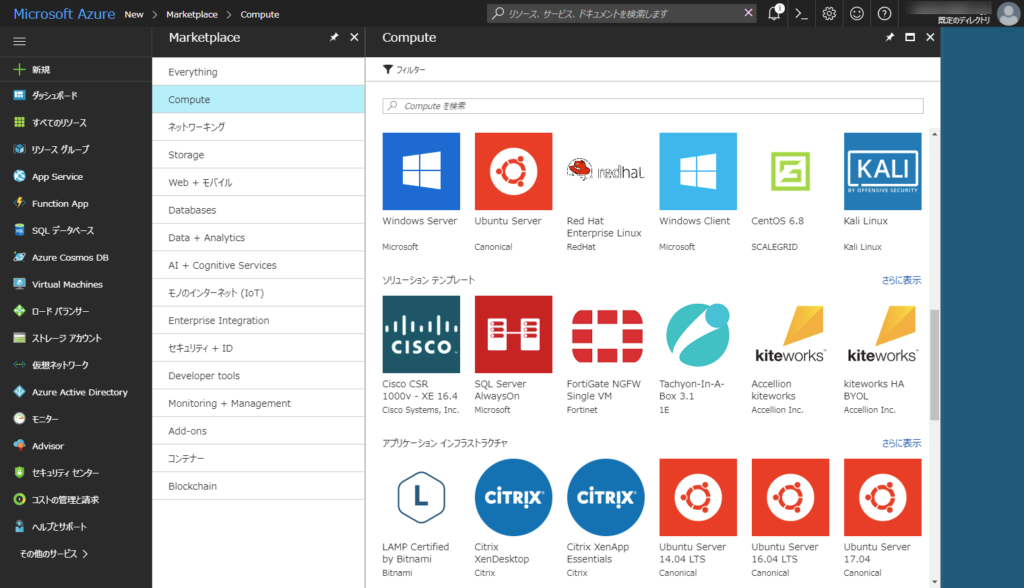Open the フィルター filter button
This screenshot has width=1024, height=588.
tap(404, 69)
